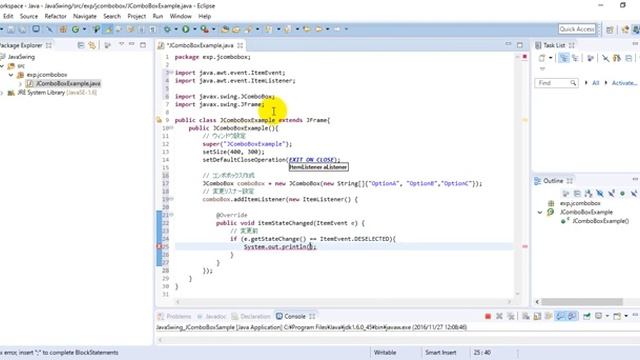This screenshot has width=640, height=360.
Task: Click the Run green play button
Action: [186, 29]
